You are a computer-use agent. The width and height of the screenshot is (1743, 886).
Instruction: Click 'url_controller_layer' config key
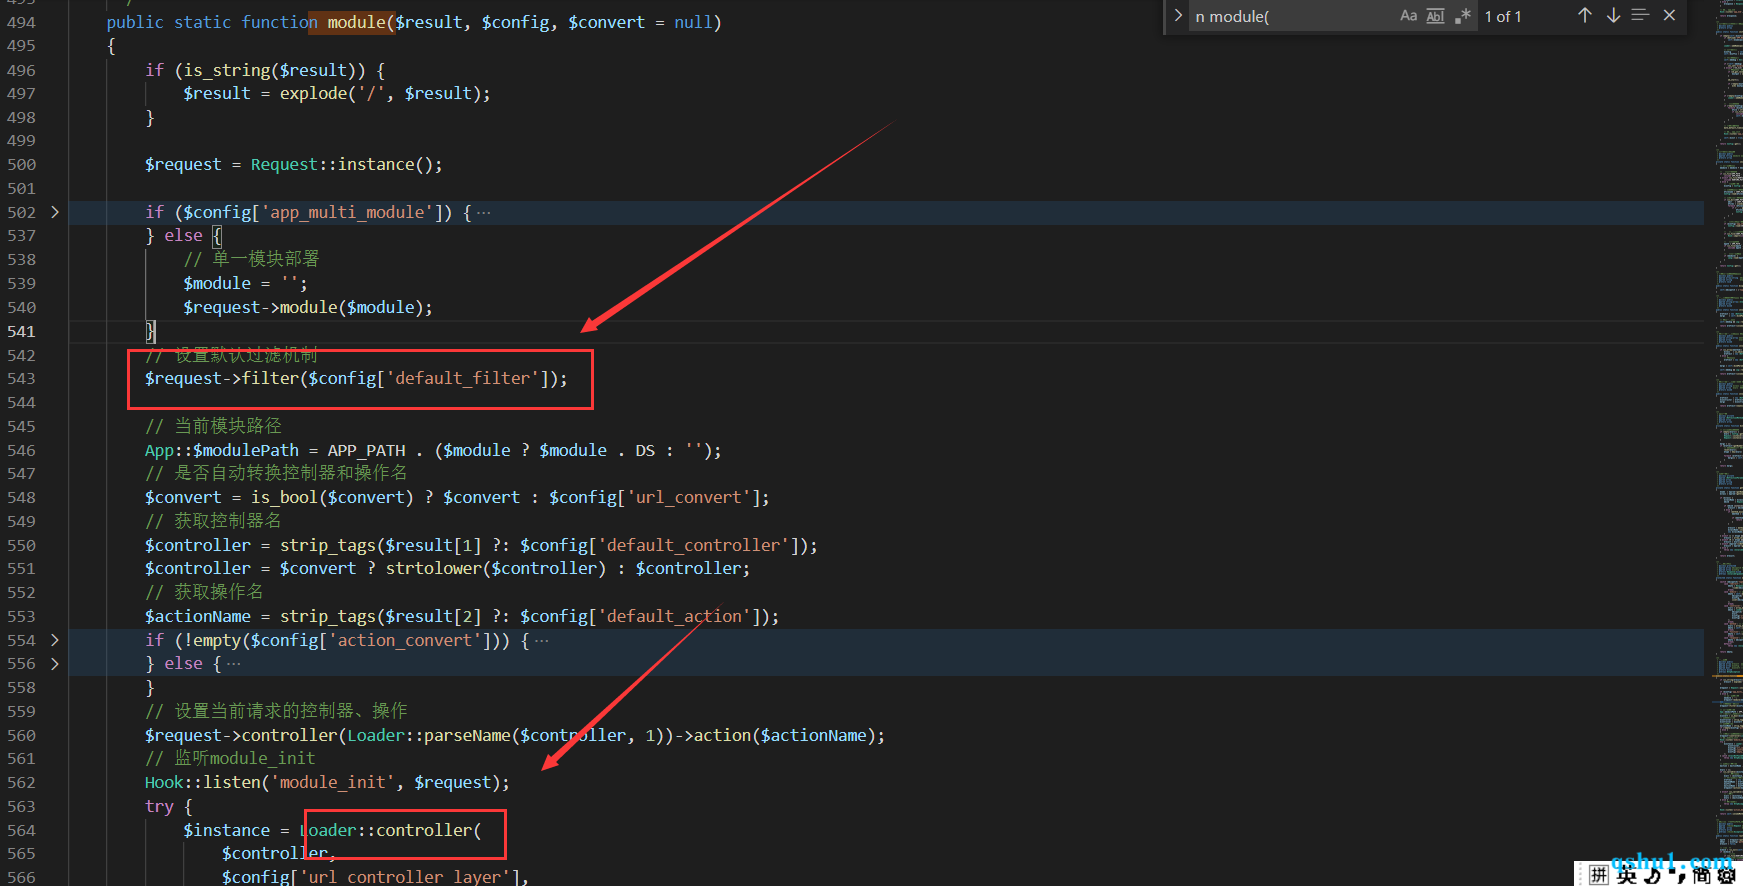point(405,877)
